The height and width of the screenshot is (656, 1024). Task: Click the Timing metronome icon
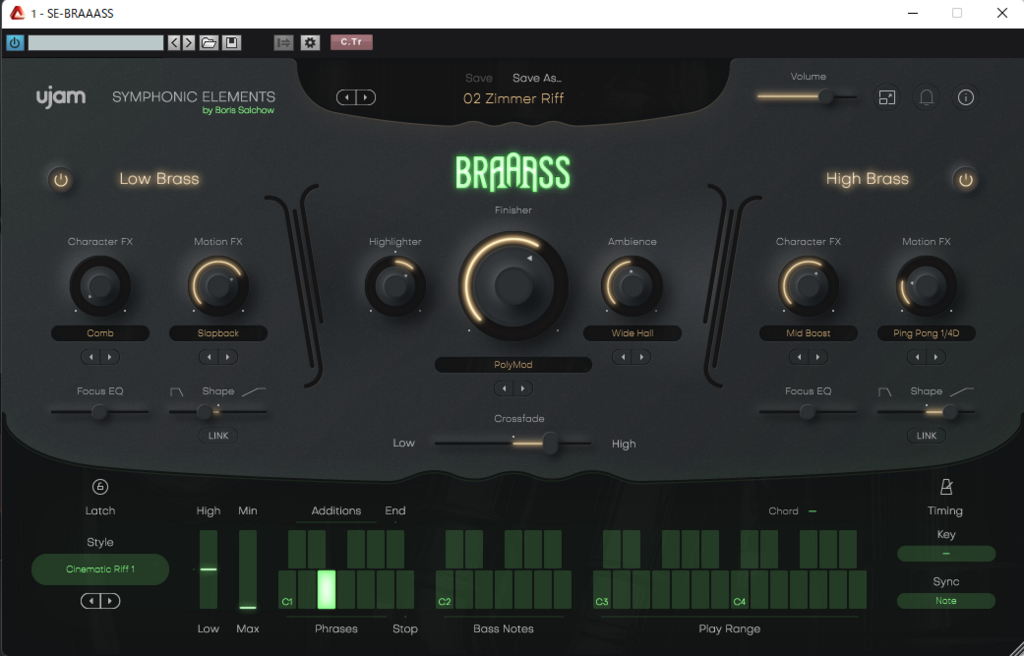[x=946, y=487]
